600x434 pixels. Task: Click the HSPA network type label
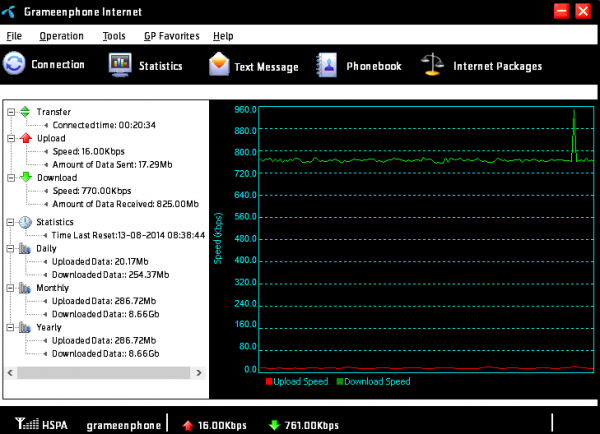pos(55,425)
